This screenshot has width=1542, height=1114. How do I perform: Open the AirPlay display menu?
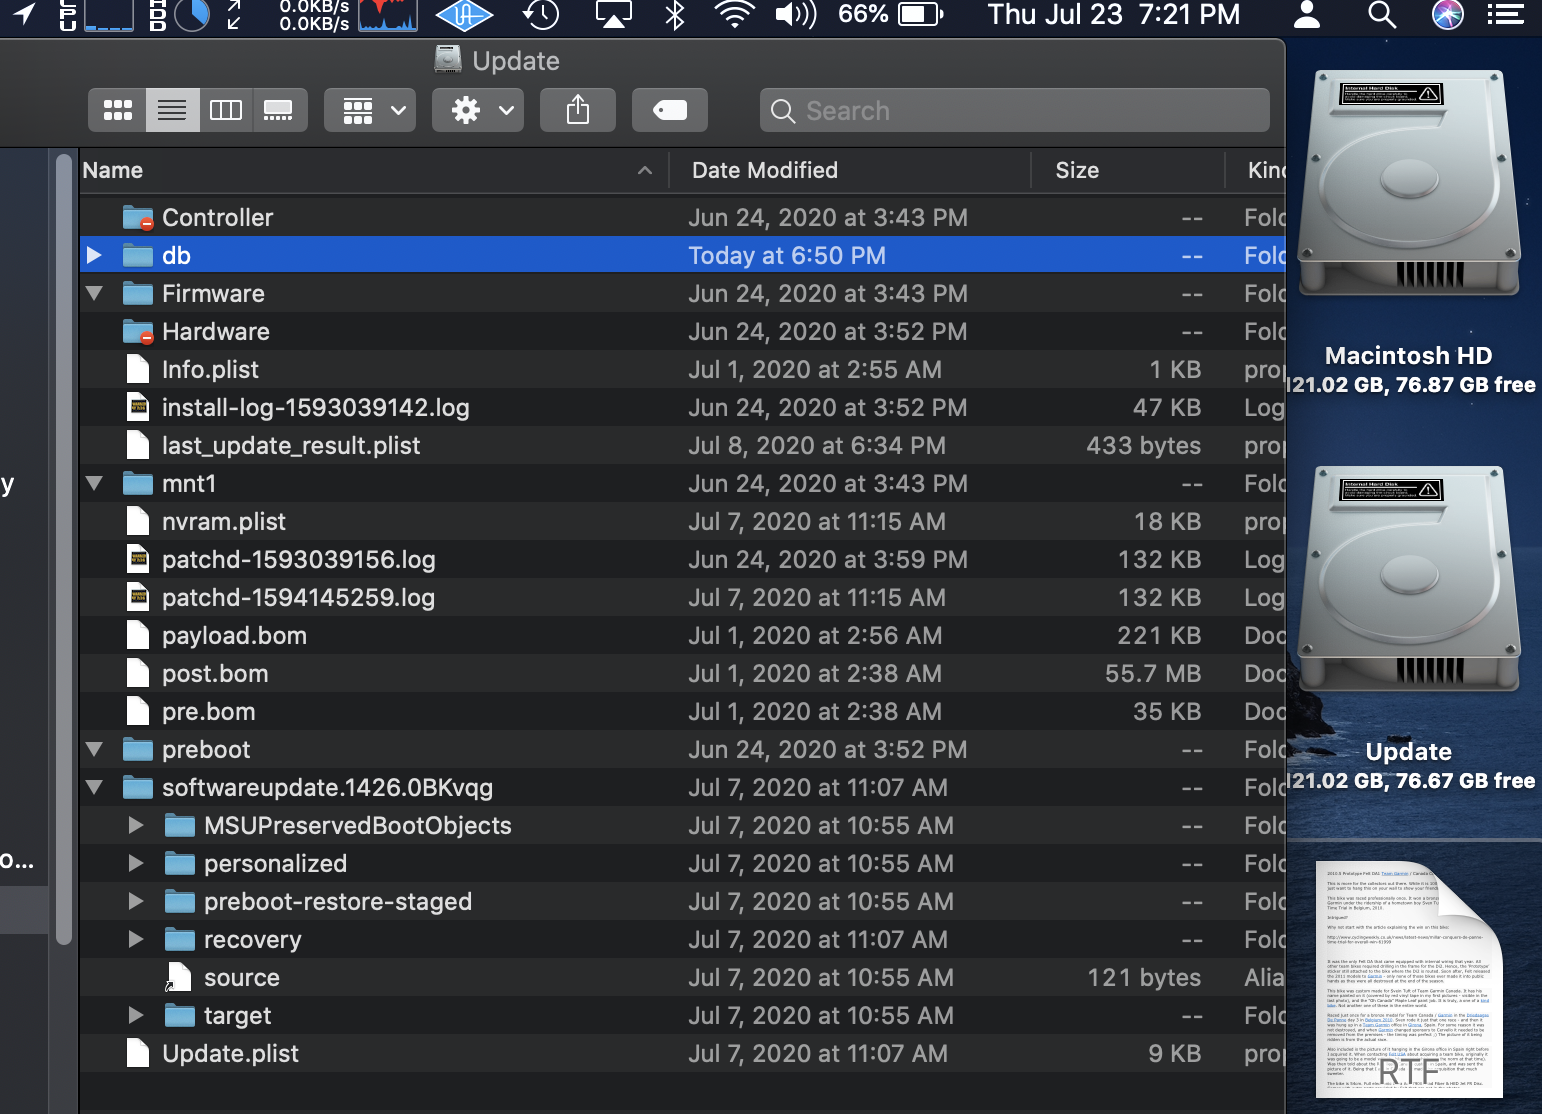[x=613, y=14]
